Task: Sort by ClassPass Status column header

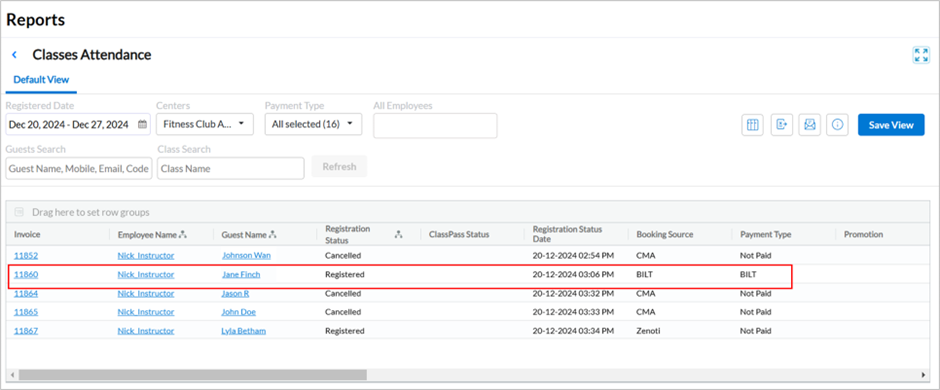Action: click(x=459, y=234)
